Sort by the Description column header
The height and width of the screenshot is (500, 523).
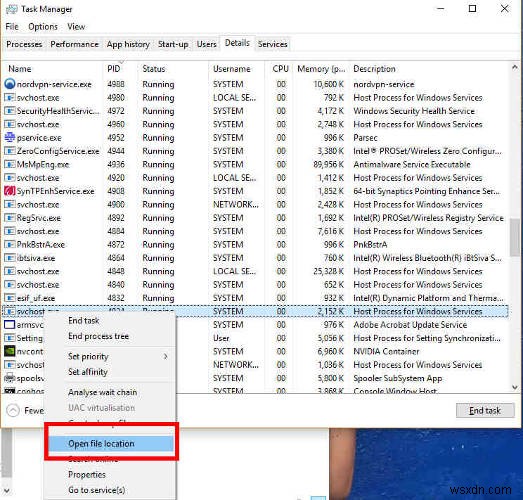click(x=374, y=69)
